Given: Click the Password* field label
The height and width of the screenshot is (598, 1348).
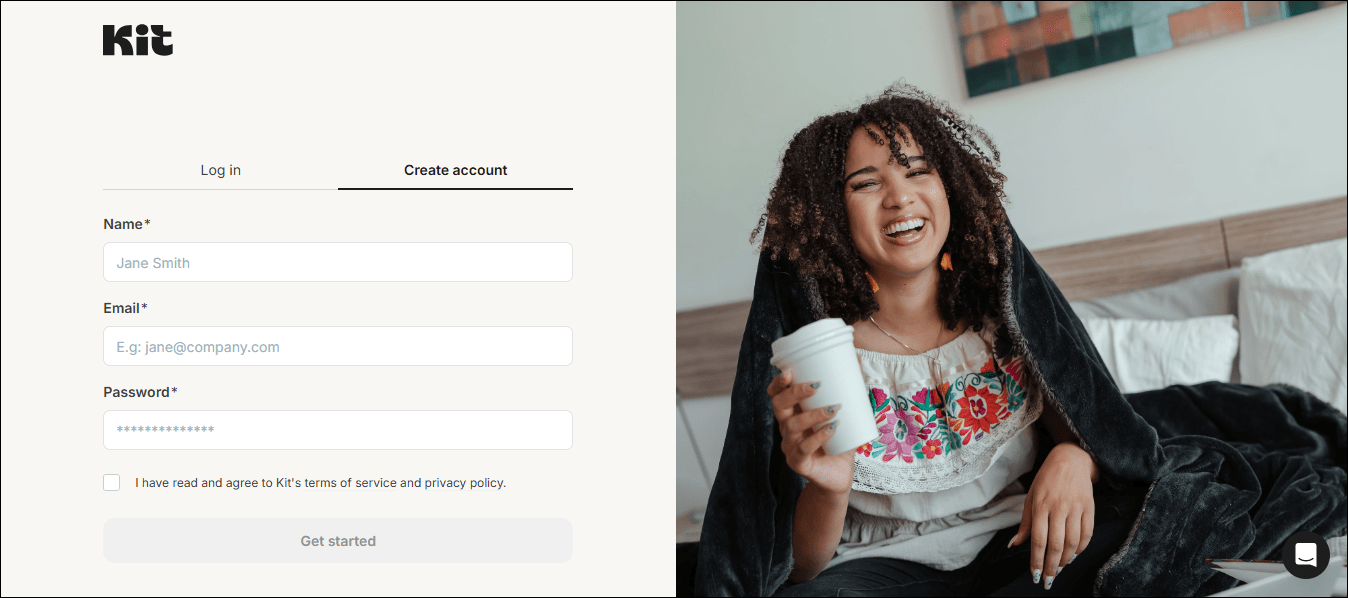Looking at the screenshot, I should [x=140, y=392].
